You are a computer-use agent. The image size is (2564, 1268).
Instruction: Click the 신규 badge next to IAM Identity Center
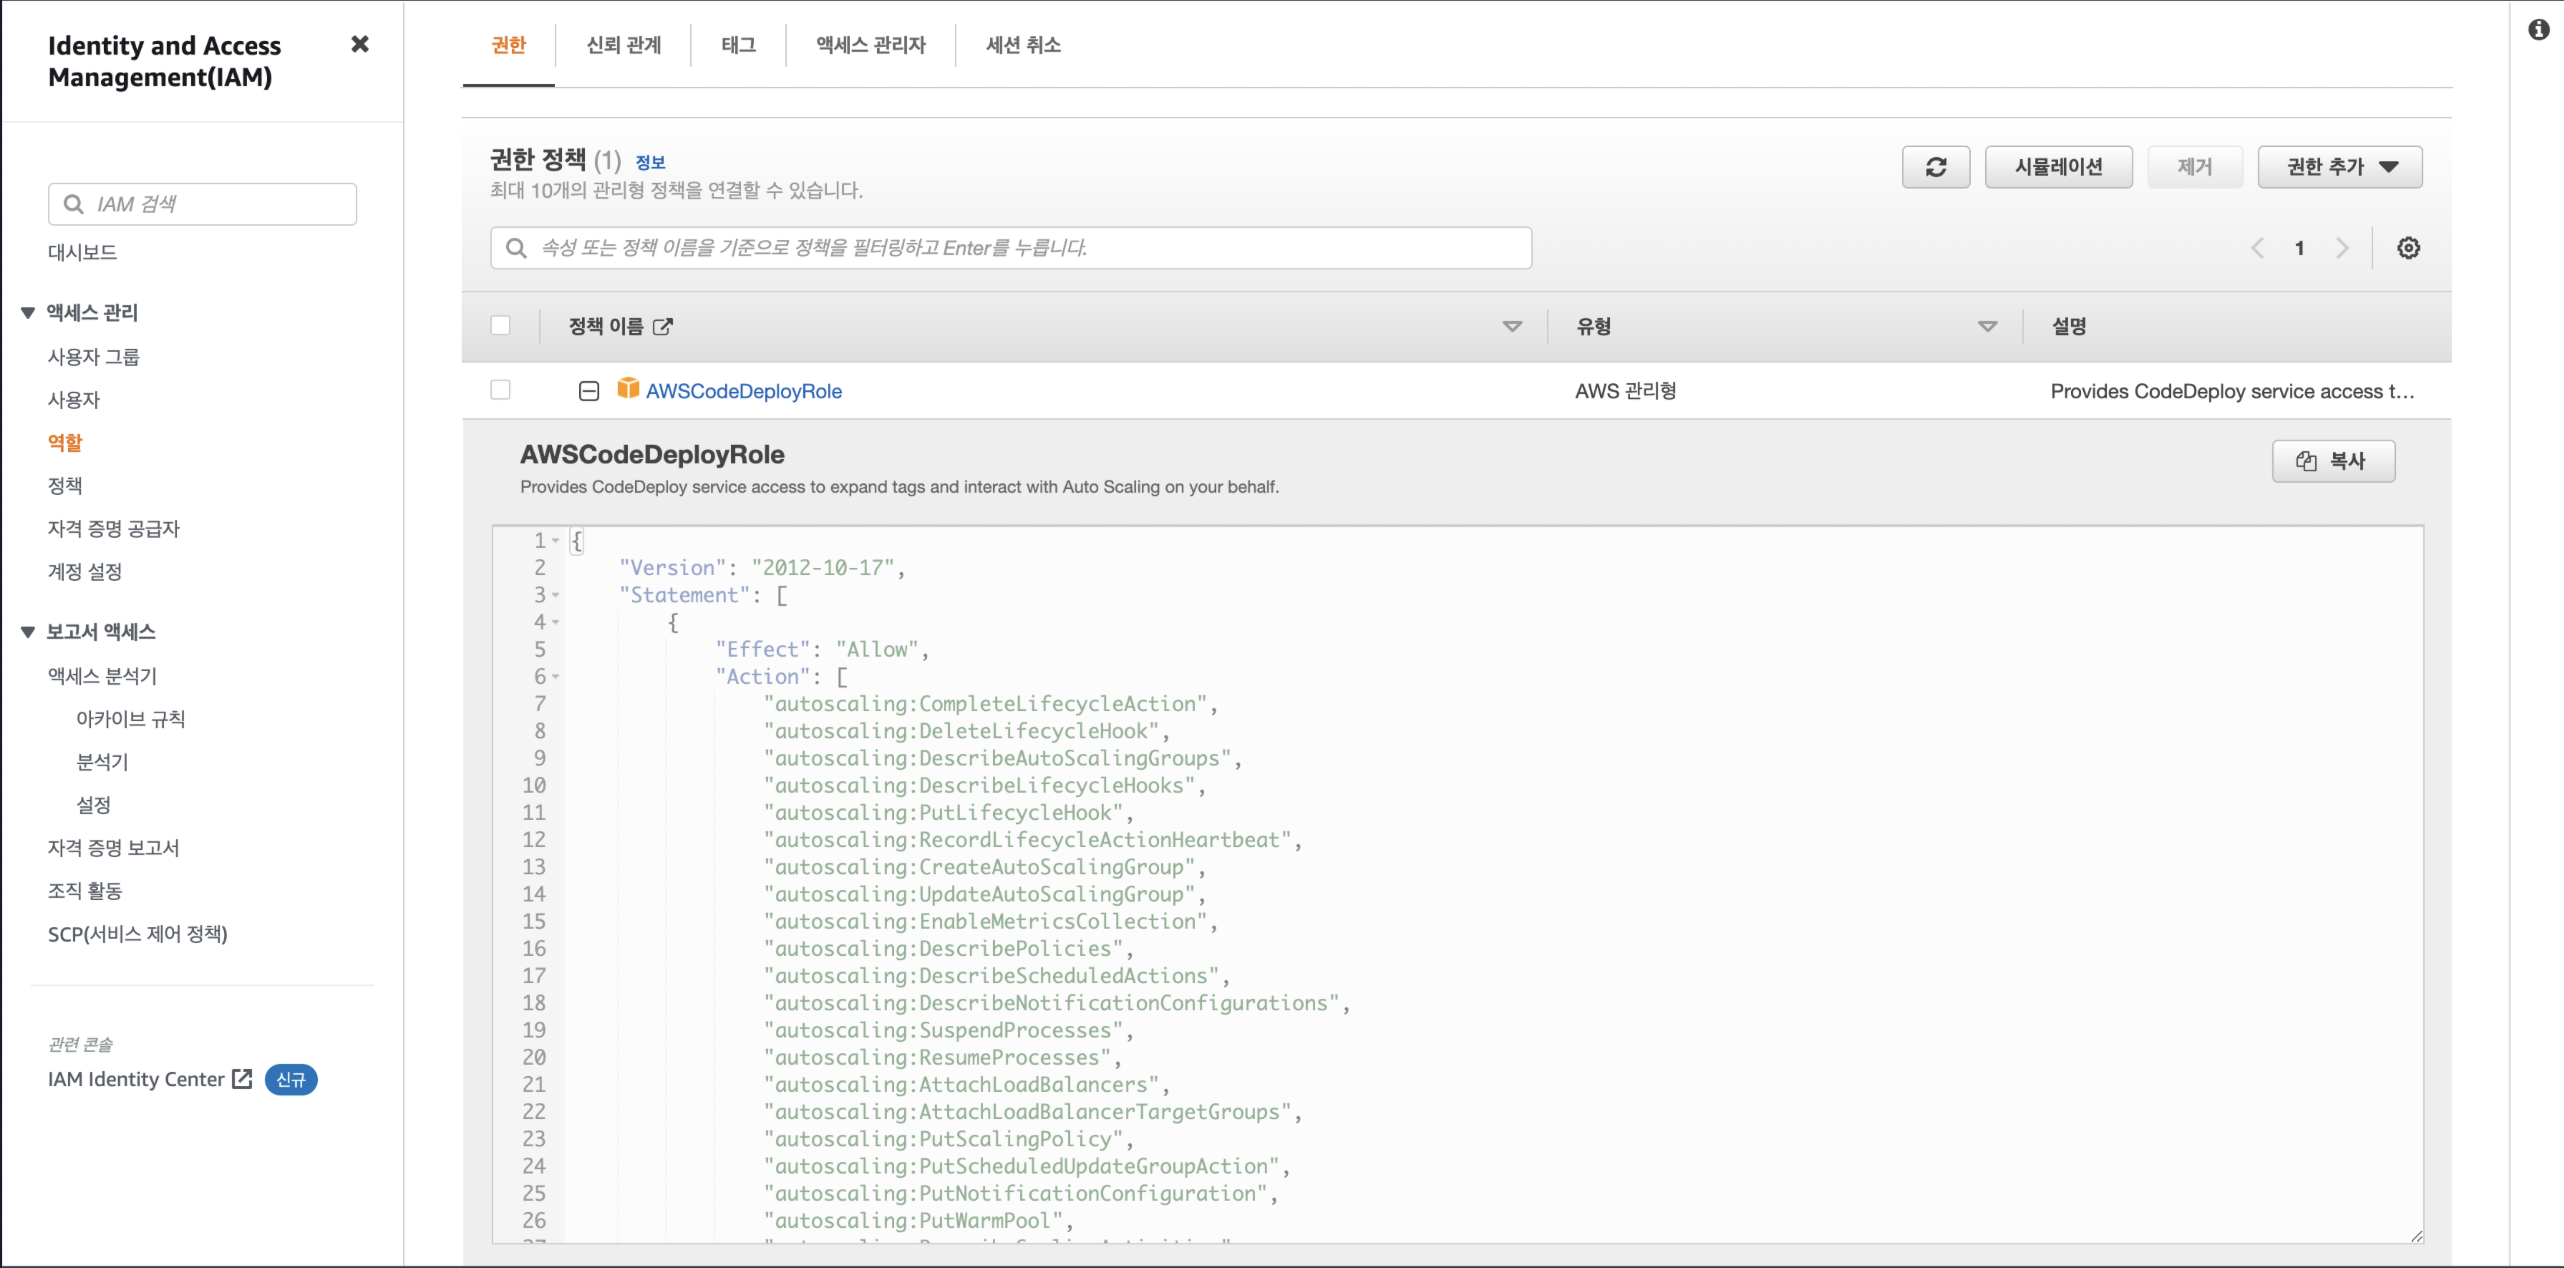point(291,1080)
